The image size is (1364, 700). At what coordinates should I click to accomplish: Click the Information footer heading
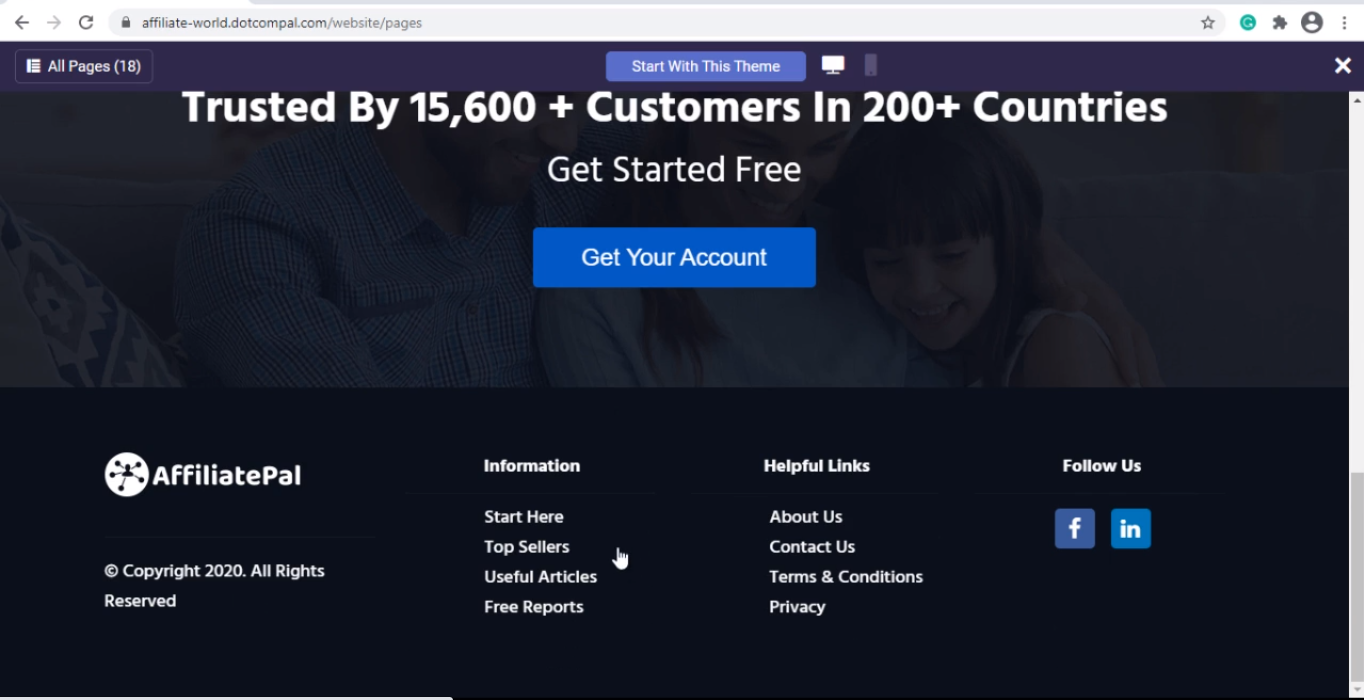point(532,466)
